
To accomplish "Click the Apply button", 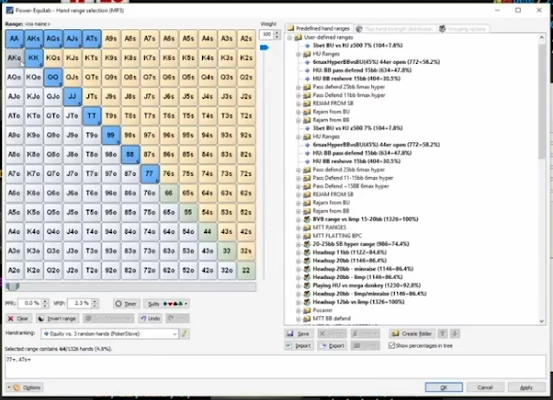I will coord(526,387).
